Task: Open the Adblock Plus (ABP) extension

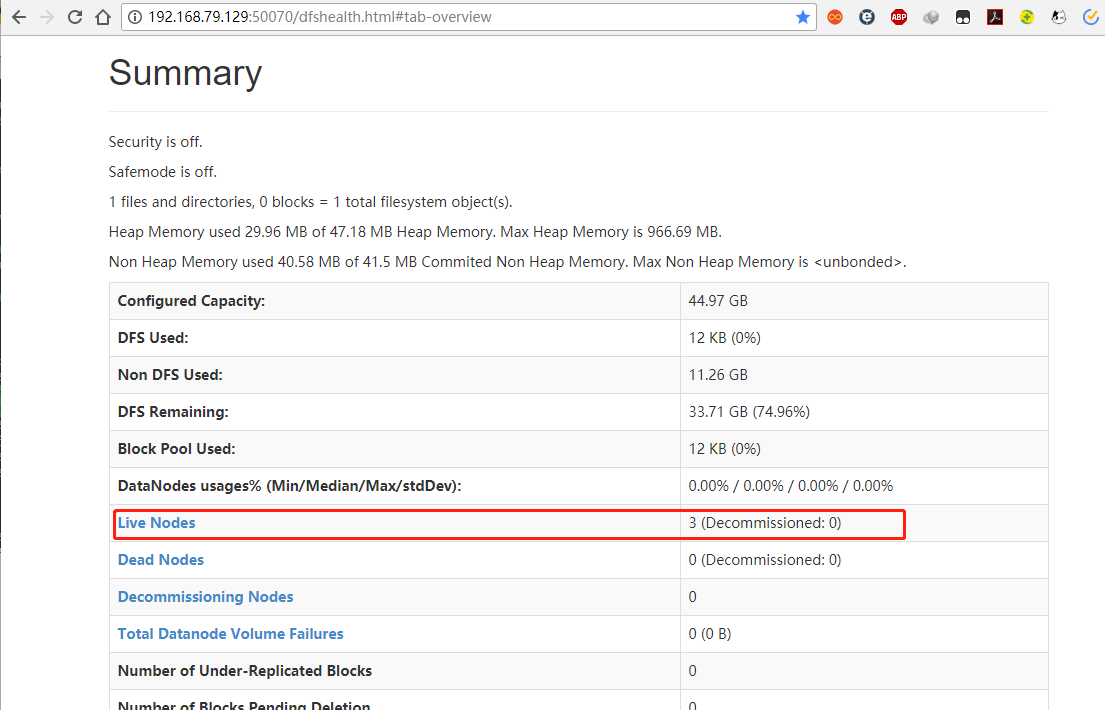Action: 899,17
